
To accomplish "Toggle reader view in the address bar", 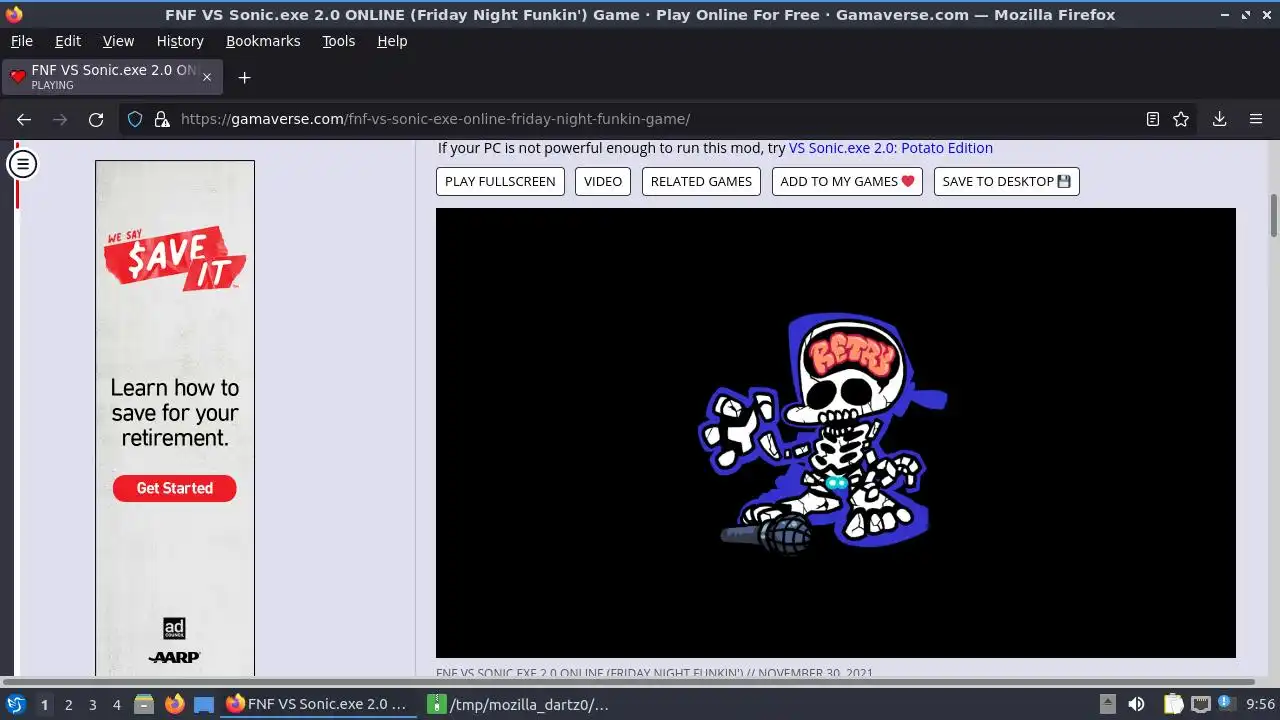I will coord(1153,119).
